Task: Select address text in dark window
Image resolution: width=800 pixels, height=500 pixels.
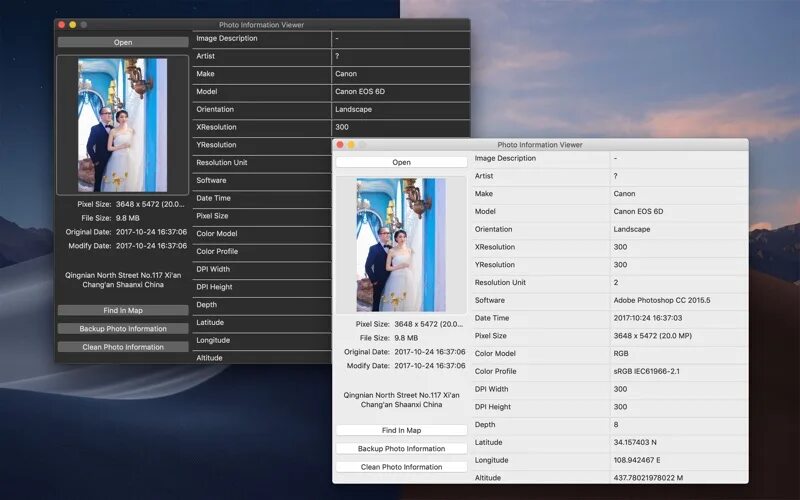Action: click(122, 280)
